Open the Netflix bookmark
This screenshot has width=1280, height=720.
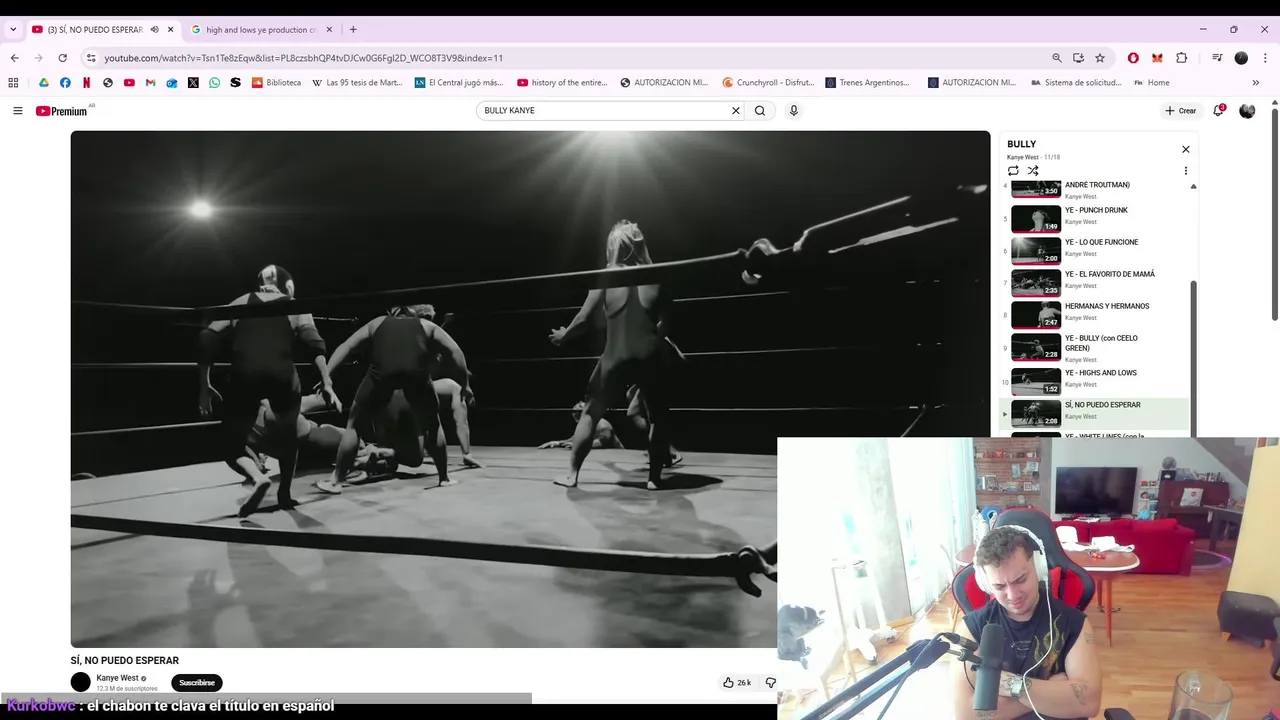tap(87, 83)
